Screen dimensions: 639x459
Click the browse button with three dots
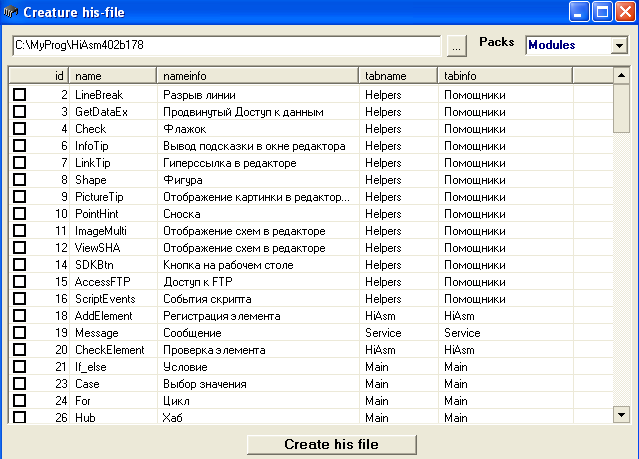point(456,46)
